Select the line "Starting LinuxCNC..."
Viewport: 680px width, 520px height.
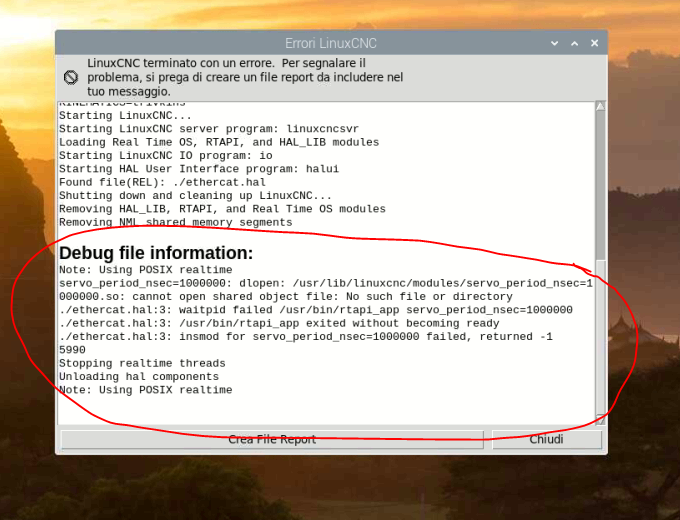tap(125, 116)
